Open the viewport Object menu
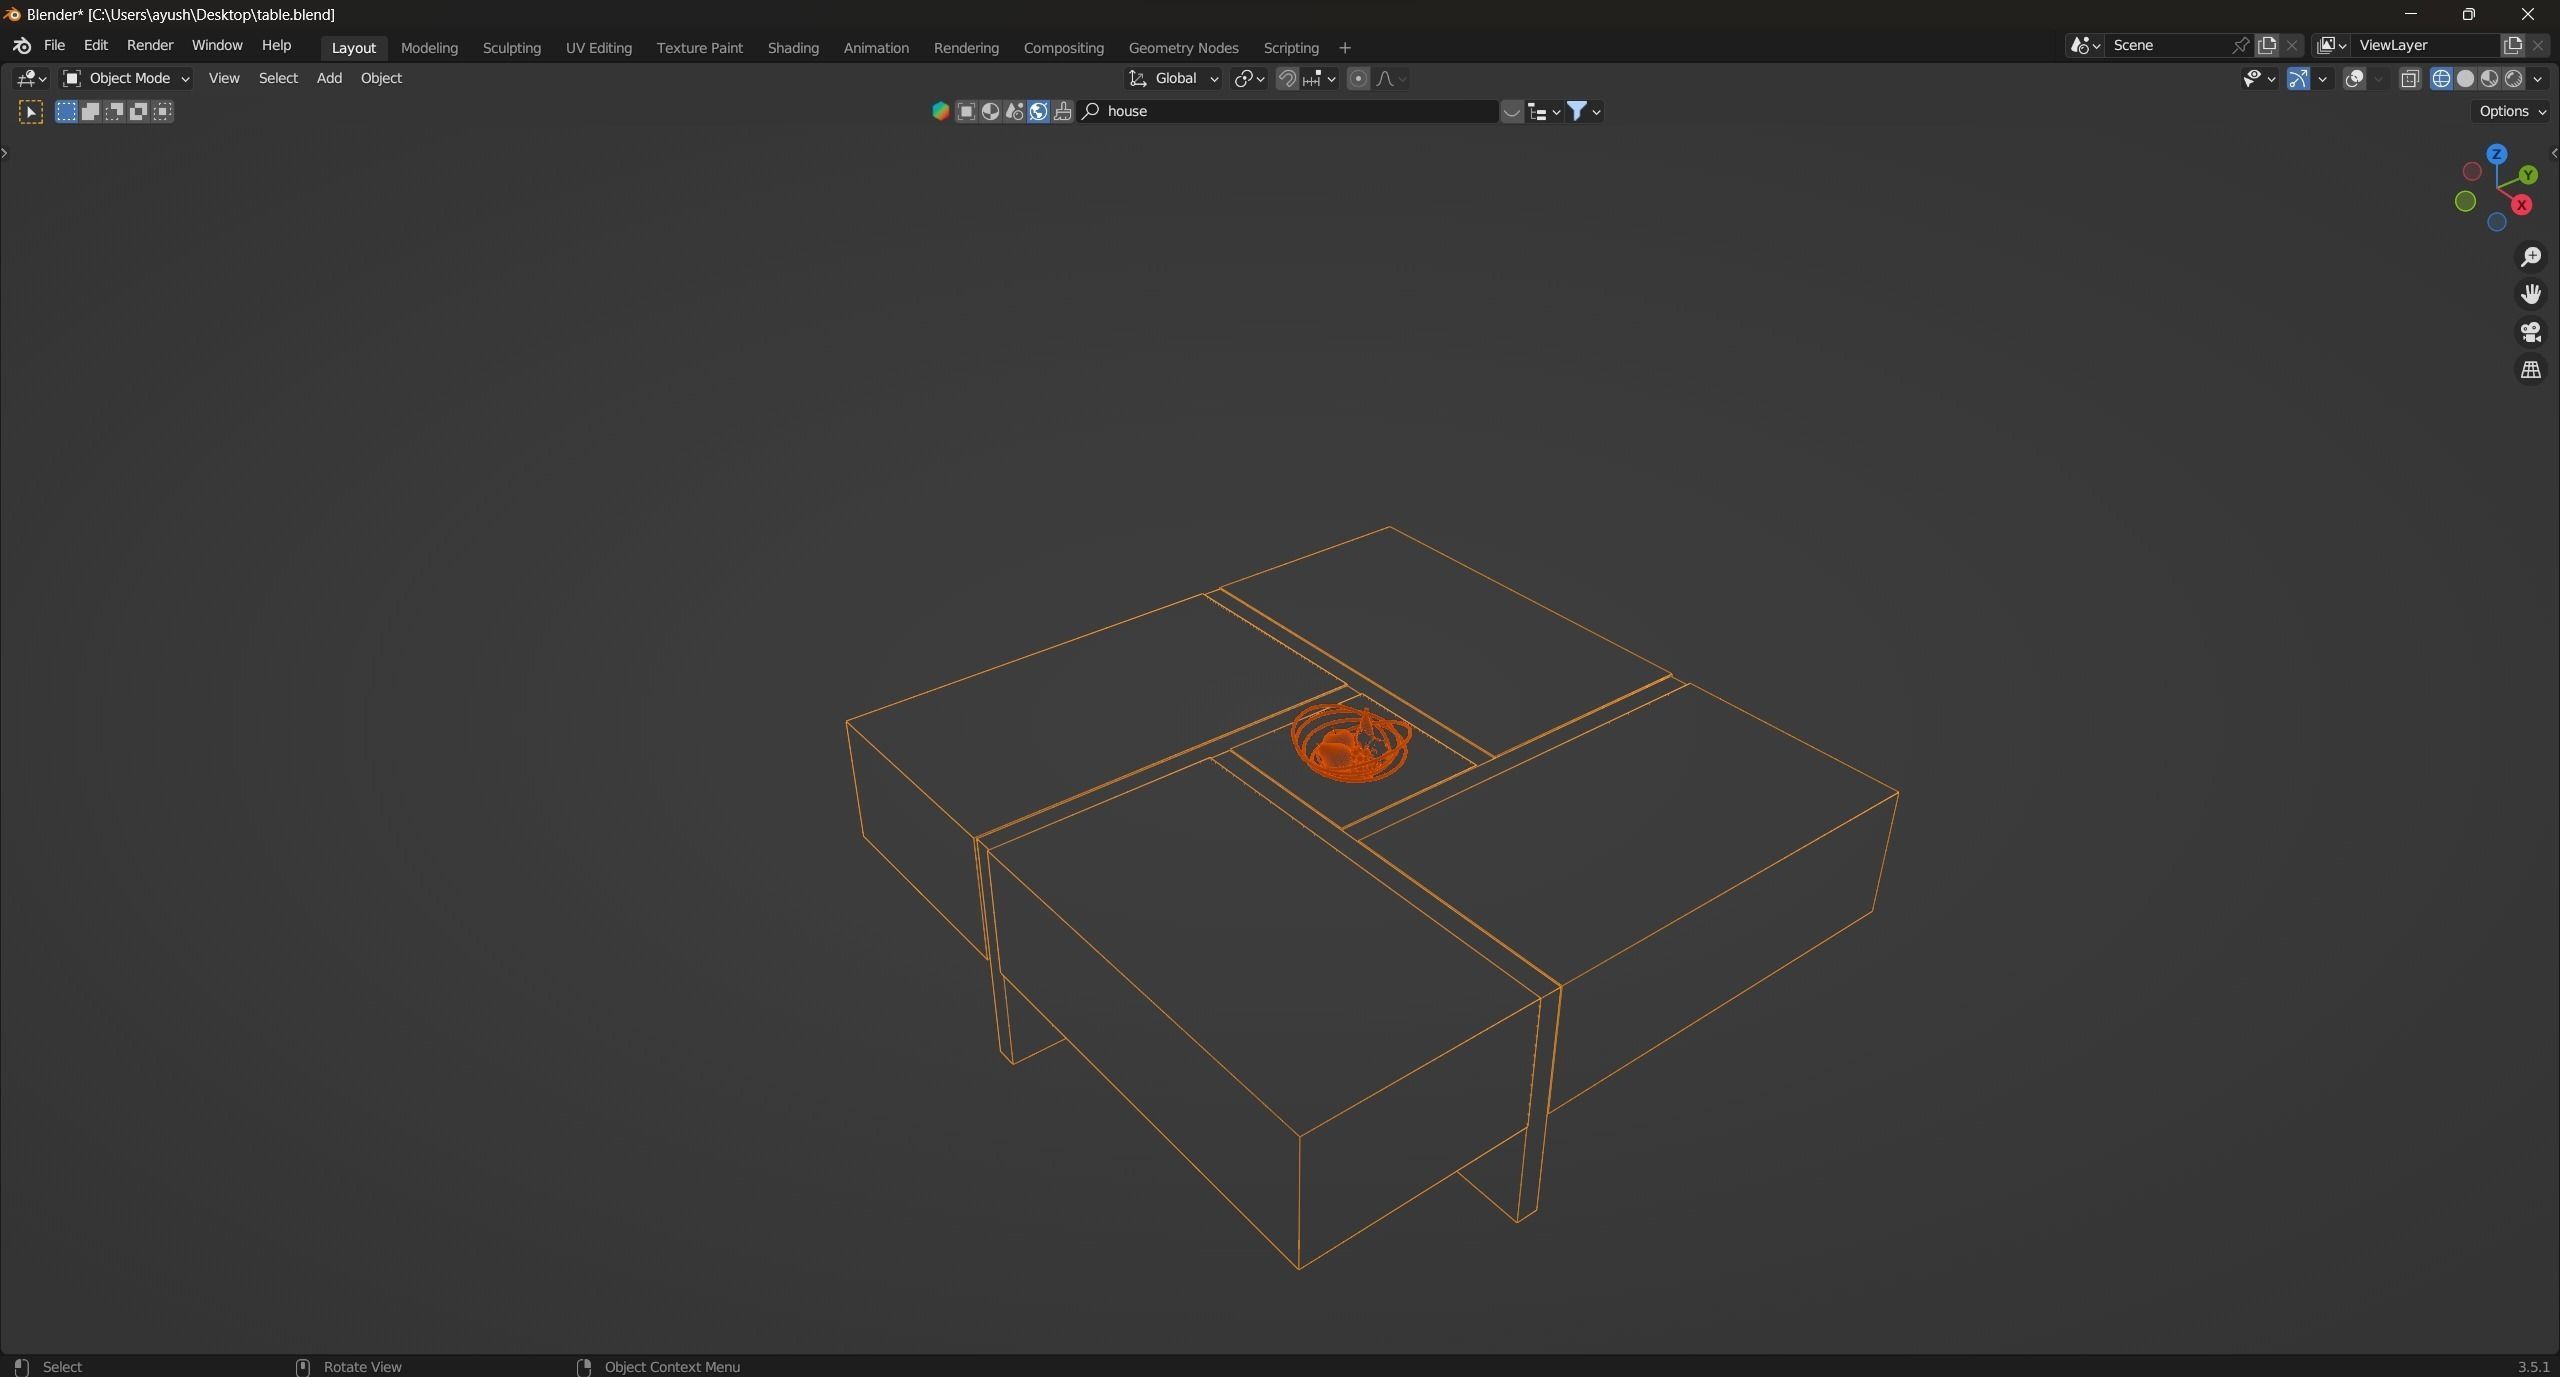This screenshot has height=1377, width=2560. (x=381, y=79)
